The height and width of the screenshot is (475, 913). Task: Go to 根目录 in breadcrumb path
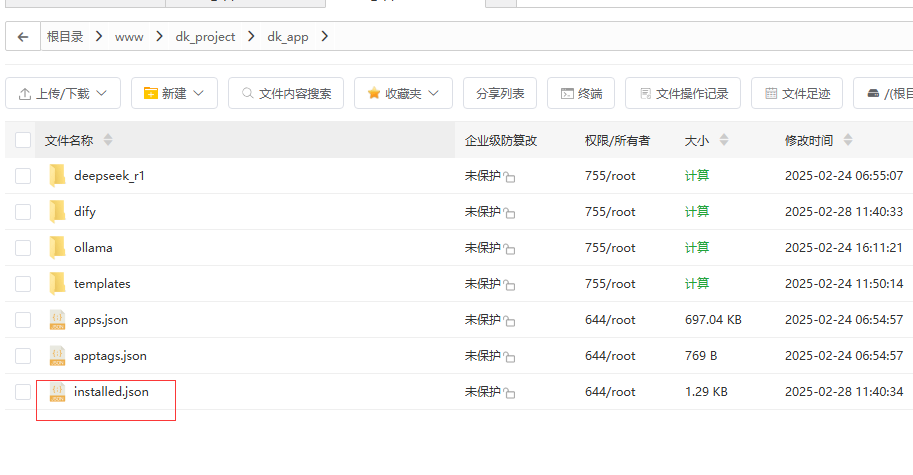pos(65,37)
